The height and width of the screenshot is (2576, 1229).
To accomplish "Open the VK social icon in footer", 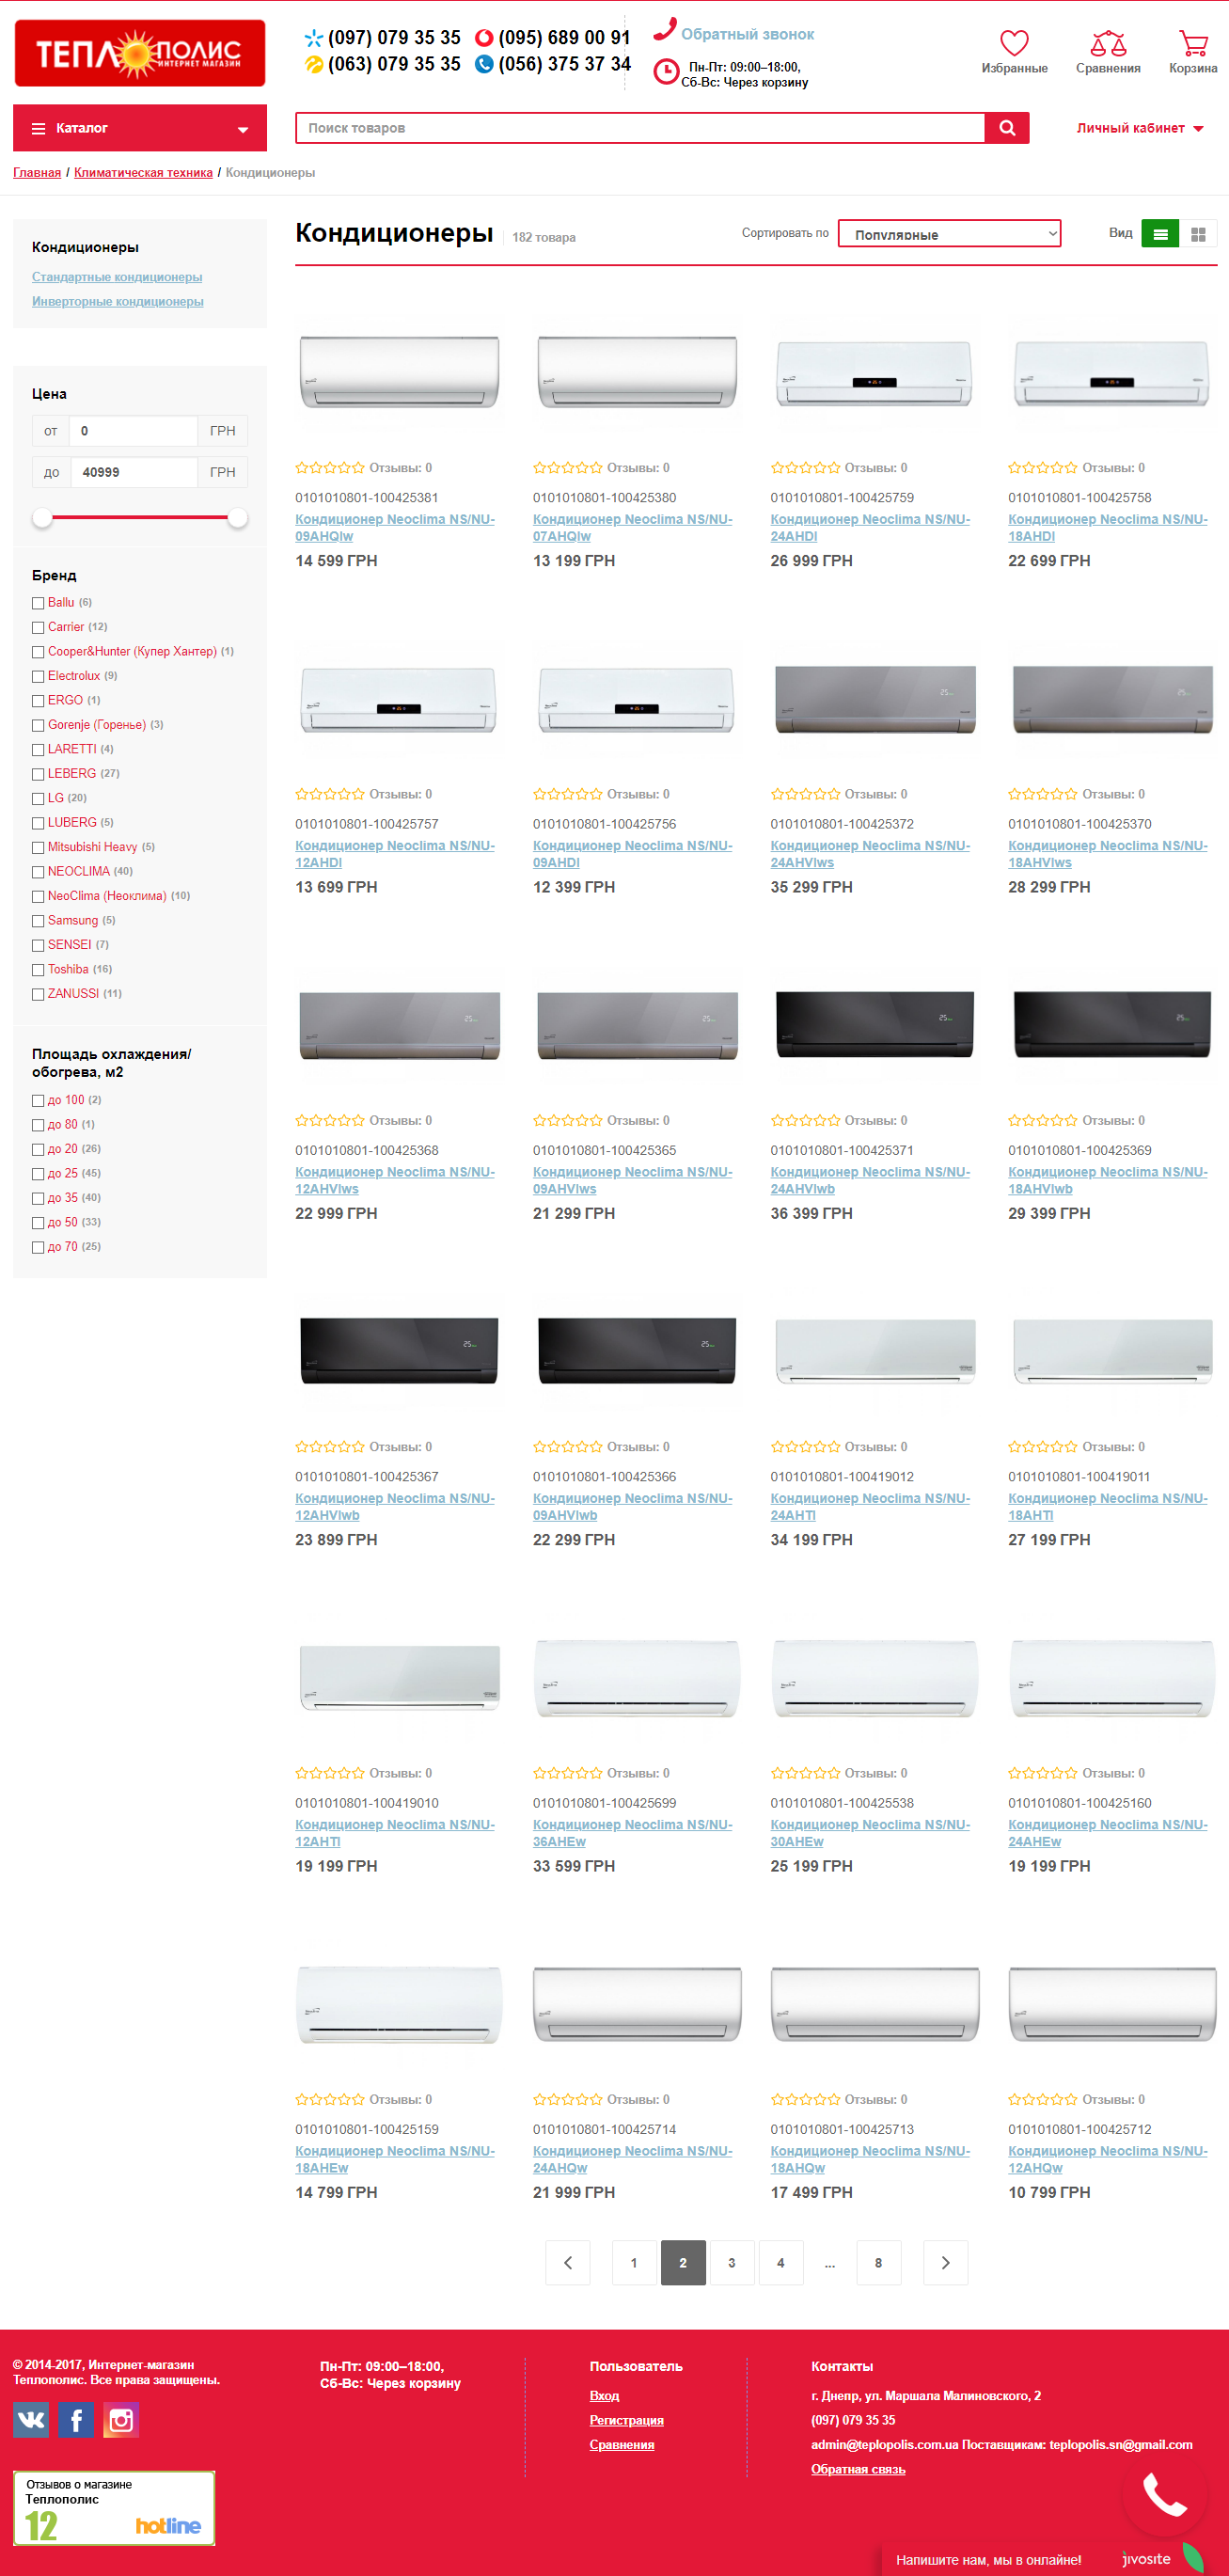I will [x=31, y=2420].
